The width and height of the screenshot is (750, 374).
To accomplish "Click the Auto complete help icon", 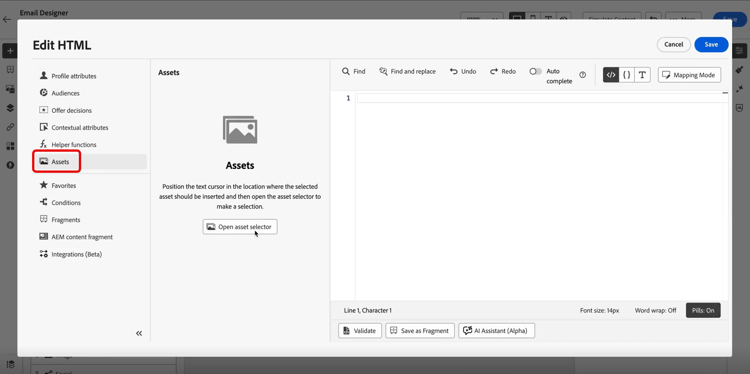I will (583, 75).
